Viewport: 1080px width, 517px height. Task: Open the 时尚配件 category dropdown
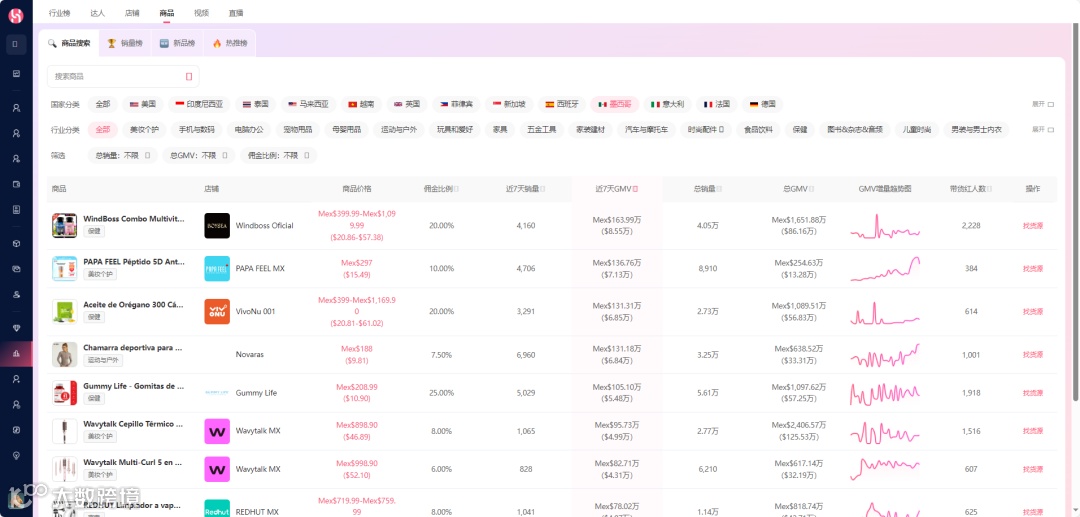705,129
